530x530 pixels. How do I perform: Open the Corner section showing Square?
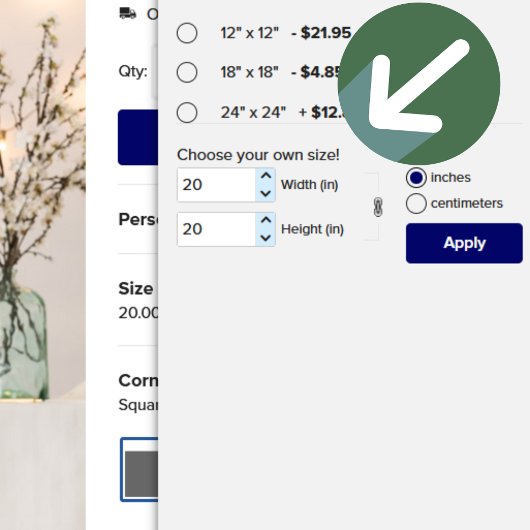tap(138, 392)
